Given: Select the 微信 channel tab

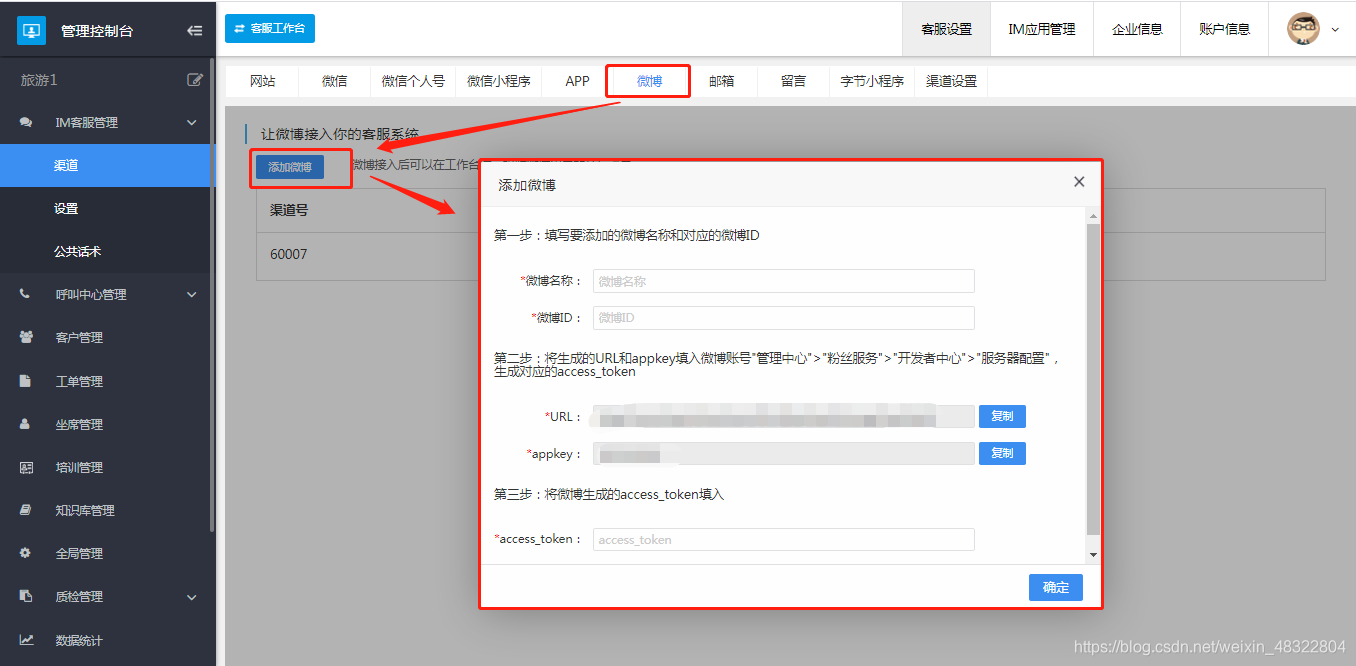Looking at the screenshot, I should pos(334,81).
